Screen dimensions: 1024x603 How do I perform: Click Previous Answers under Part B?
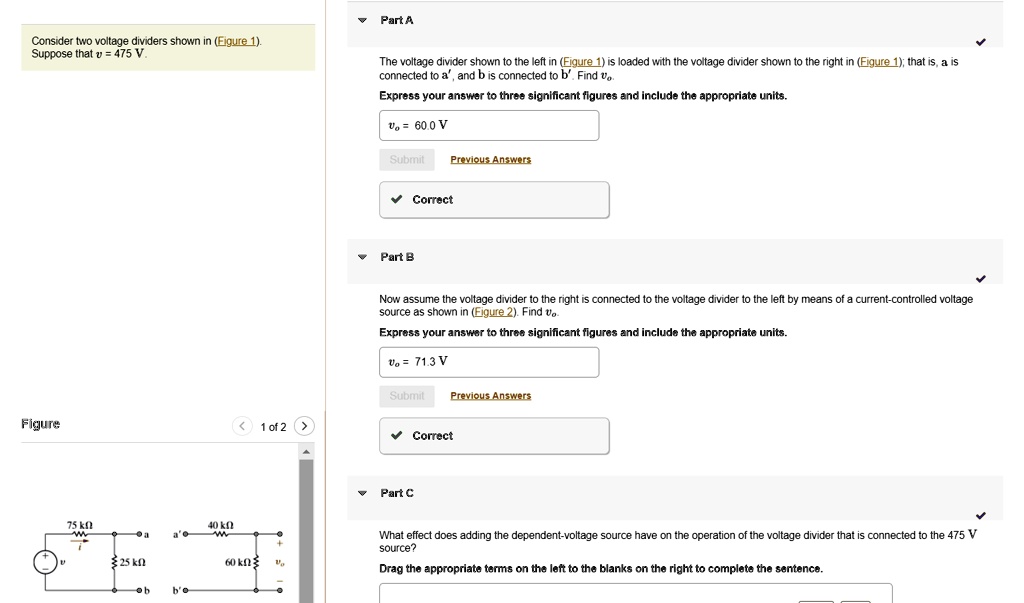tap(490, 395)
